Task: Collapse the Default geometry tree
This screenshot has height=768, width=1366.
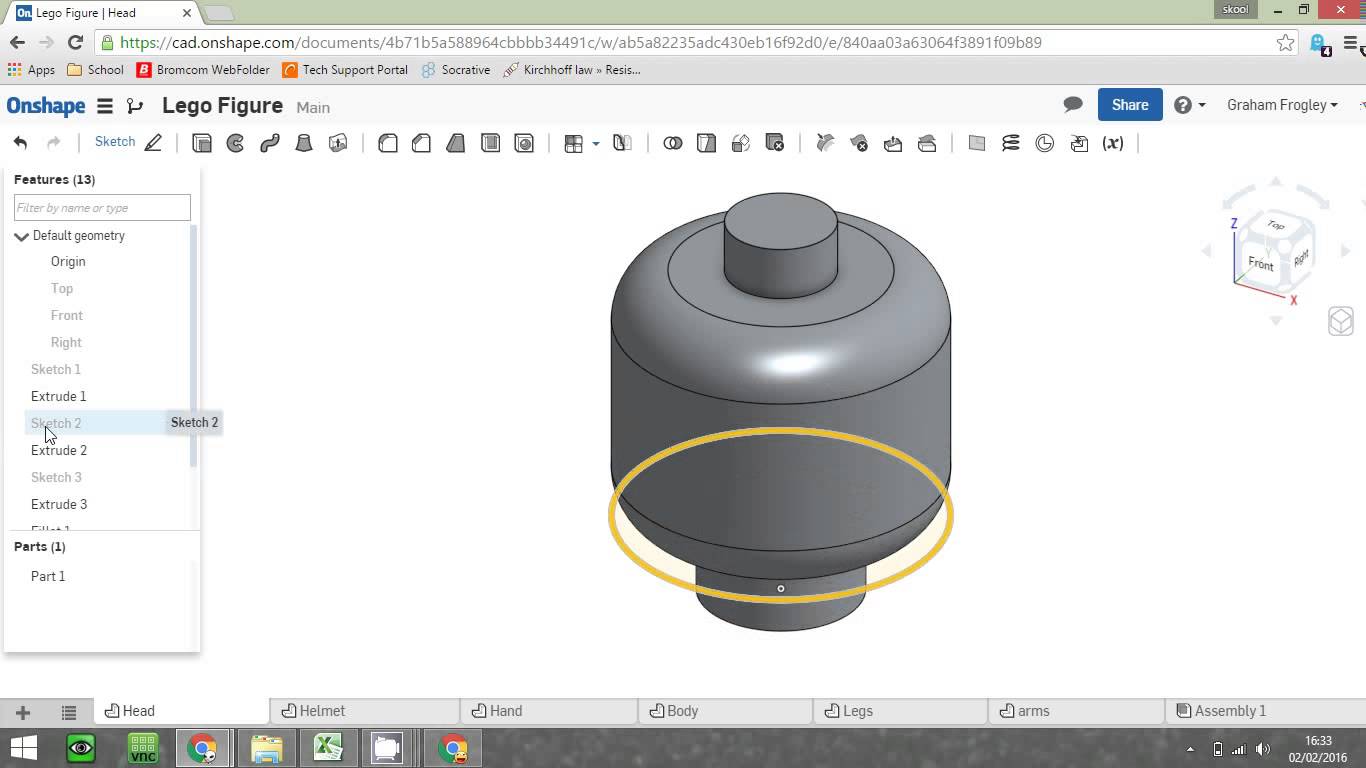Action: (x=21, y=235)
